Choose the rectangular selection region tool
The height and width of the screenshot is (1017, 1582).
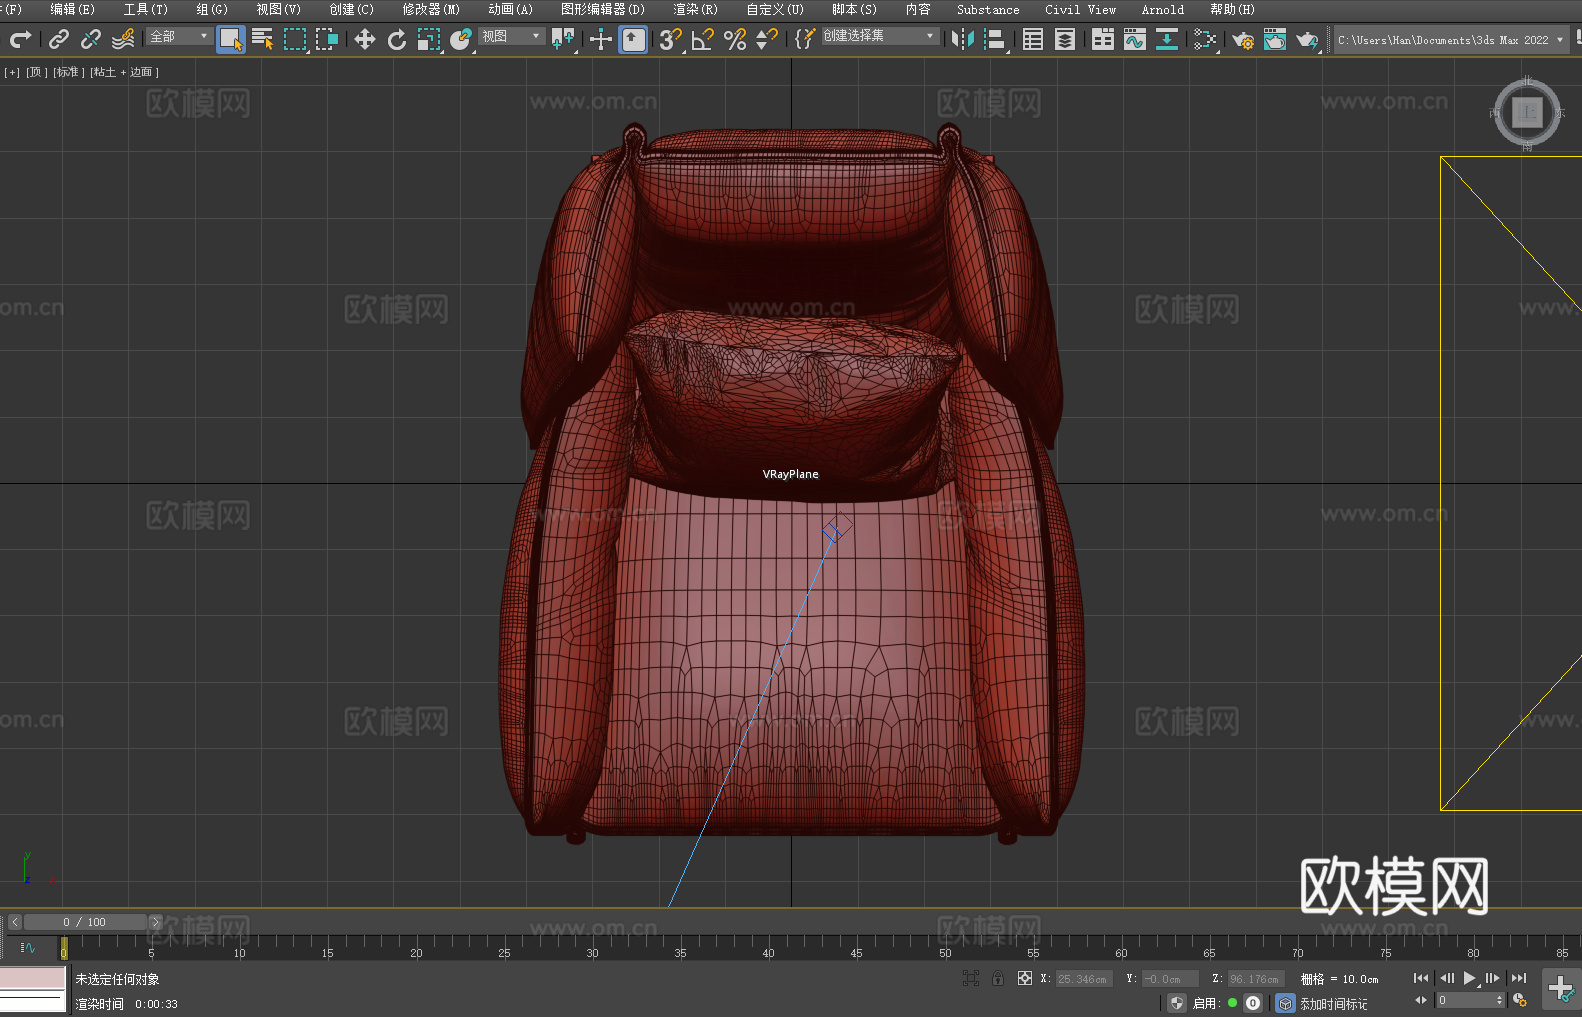pos(295,39)
